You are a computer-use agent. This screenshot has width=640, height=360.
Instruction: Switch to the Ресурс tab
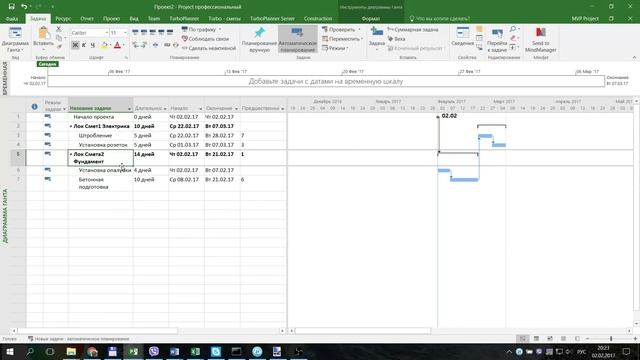point(63,18)
